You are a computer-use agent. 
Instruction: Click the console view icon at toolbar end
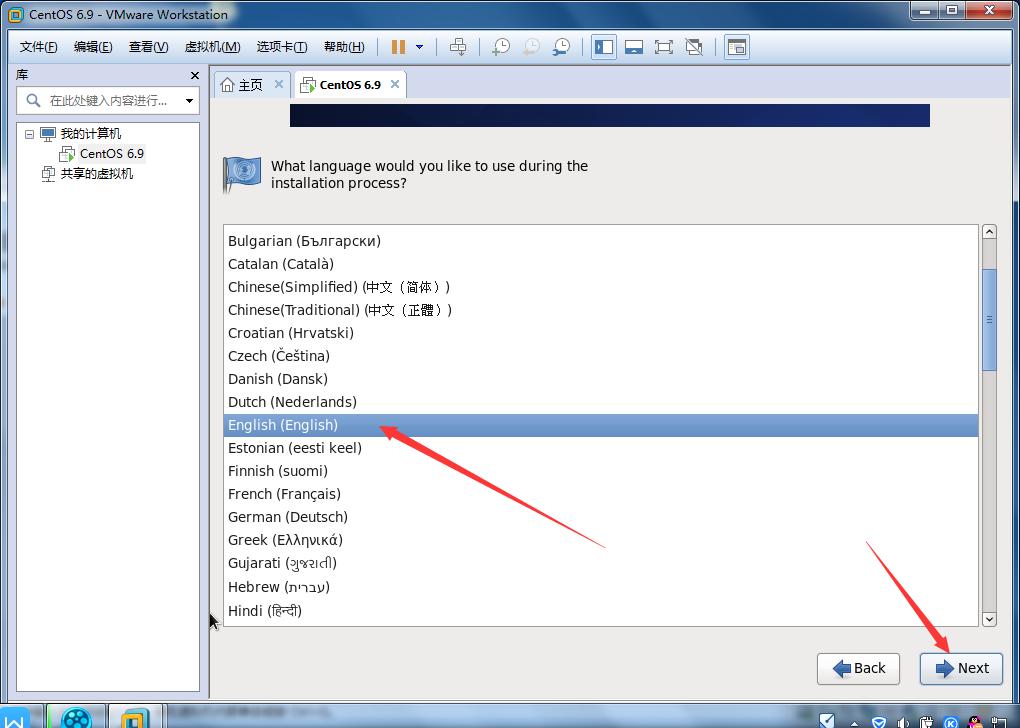pyautogui.click(x=736, y=47)
